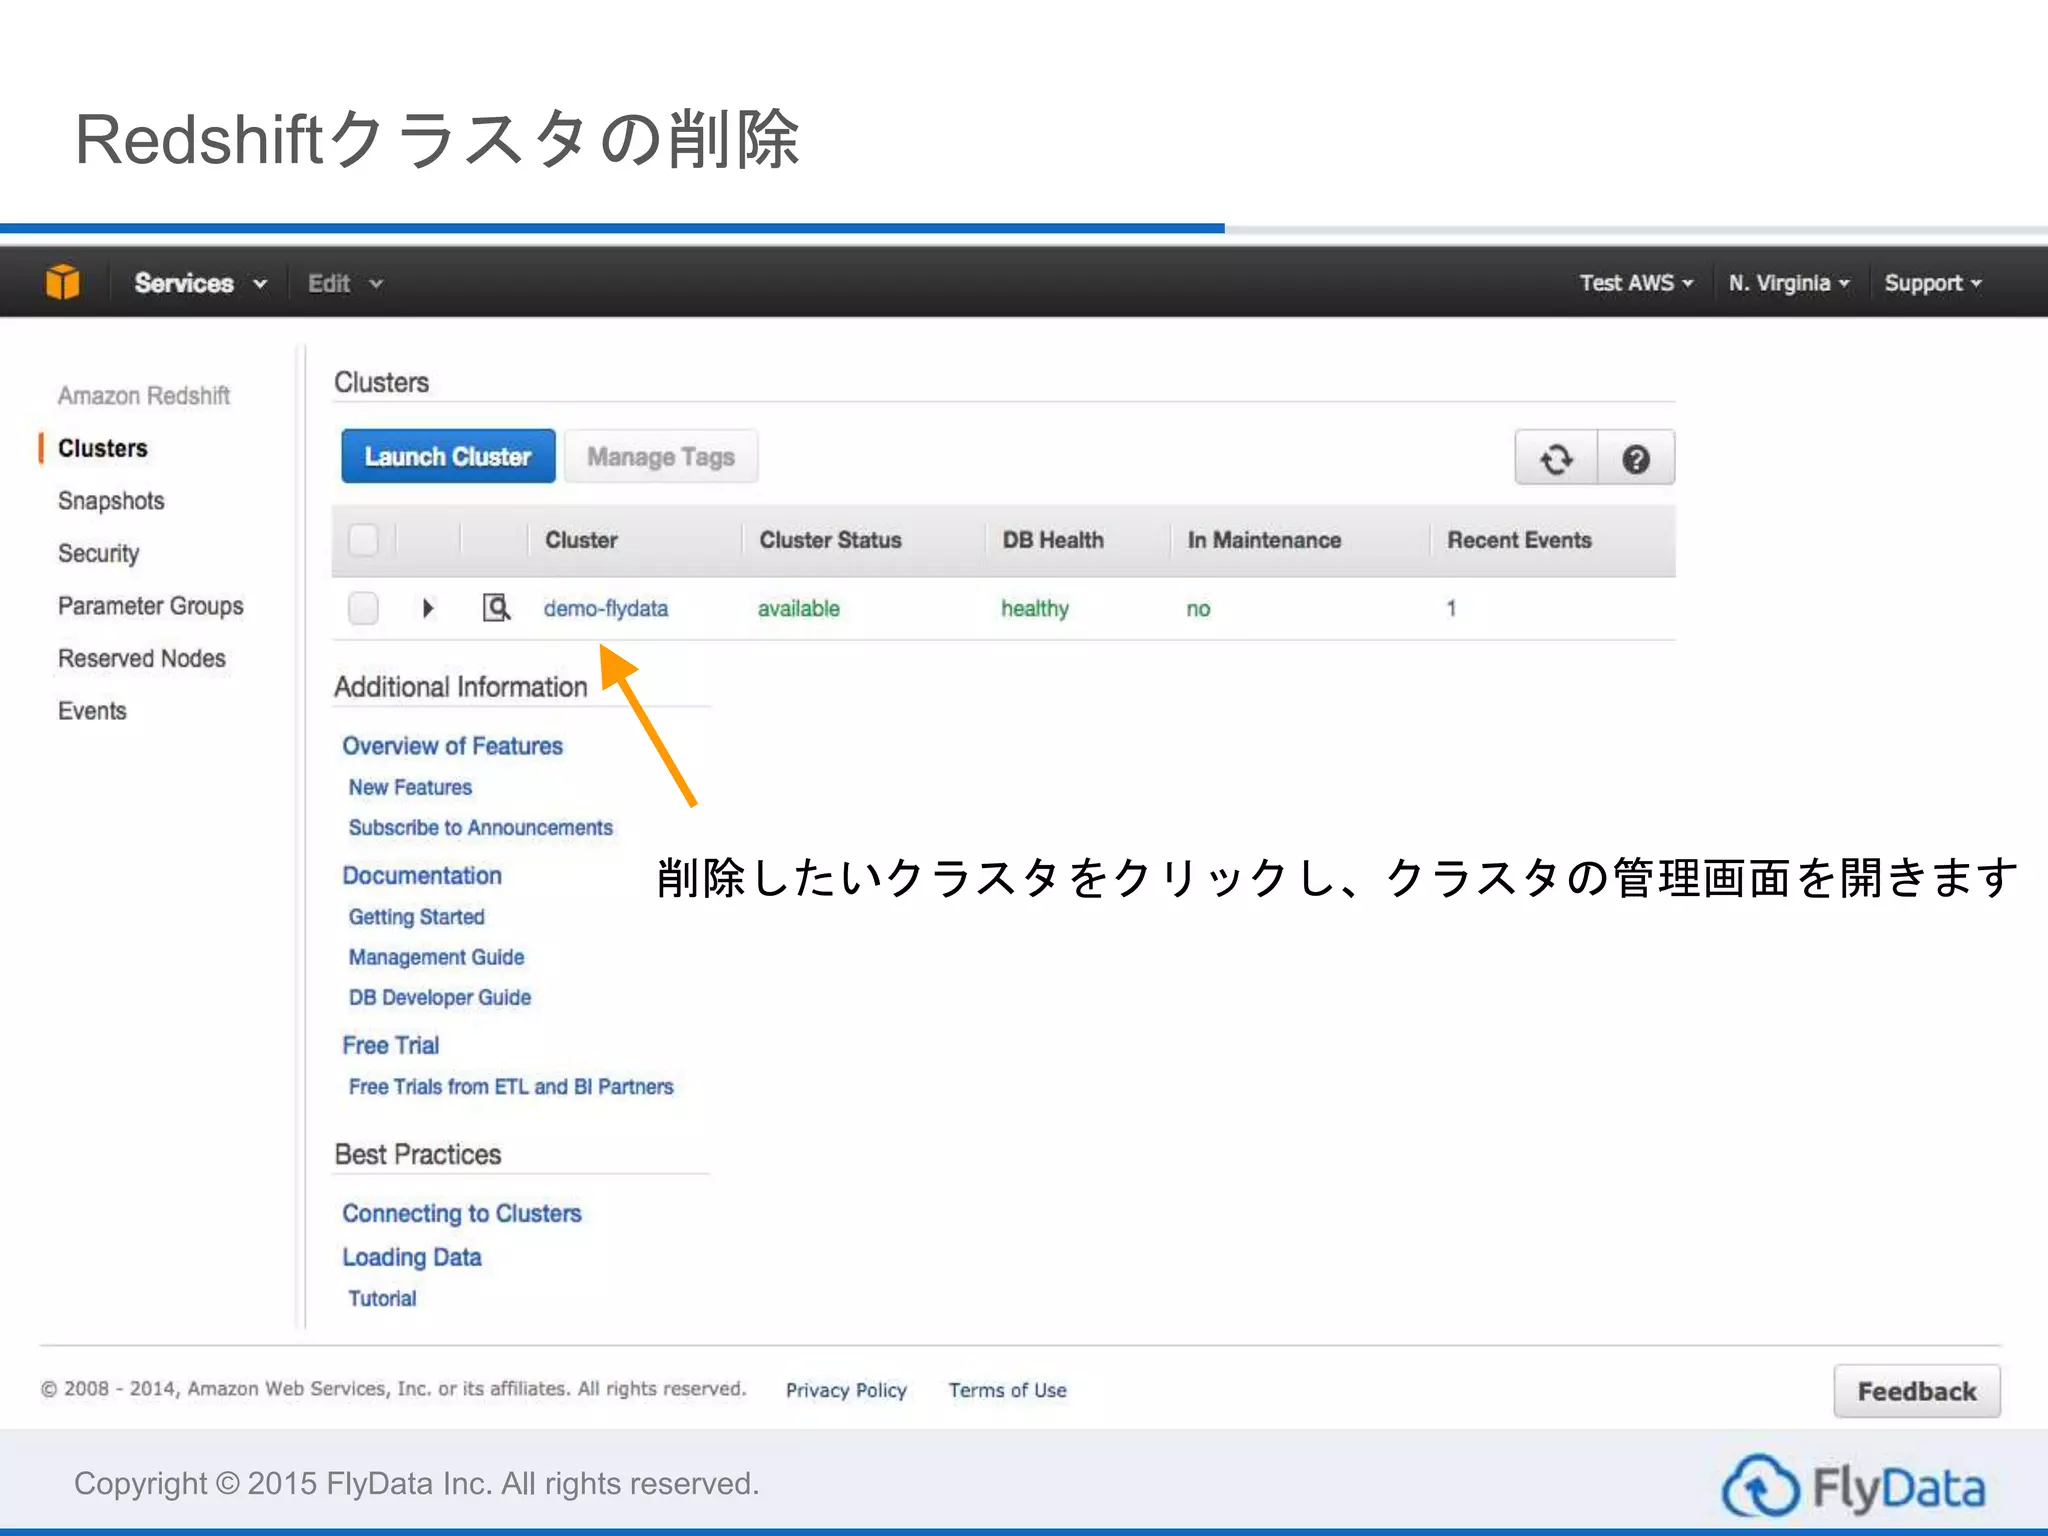Open Subscribe to Announcements link
The width and height of the screenshot is (2048, 1536).
(x=480, y=827)
